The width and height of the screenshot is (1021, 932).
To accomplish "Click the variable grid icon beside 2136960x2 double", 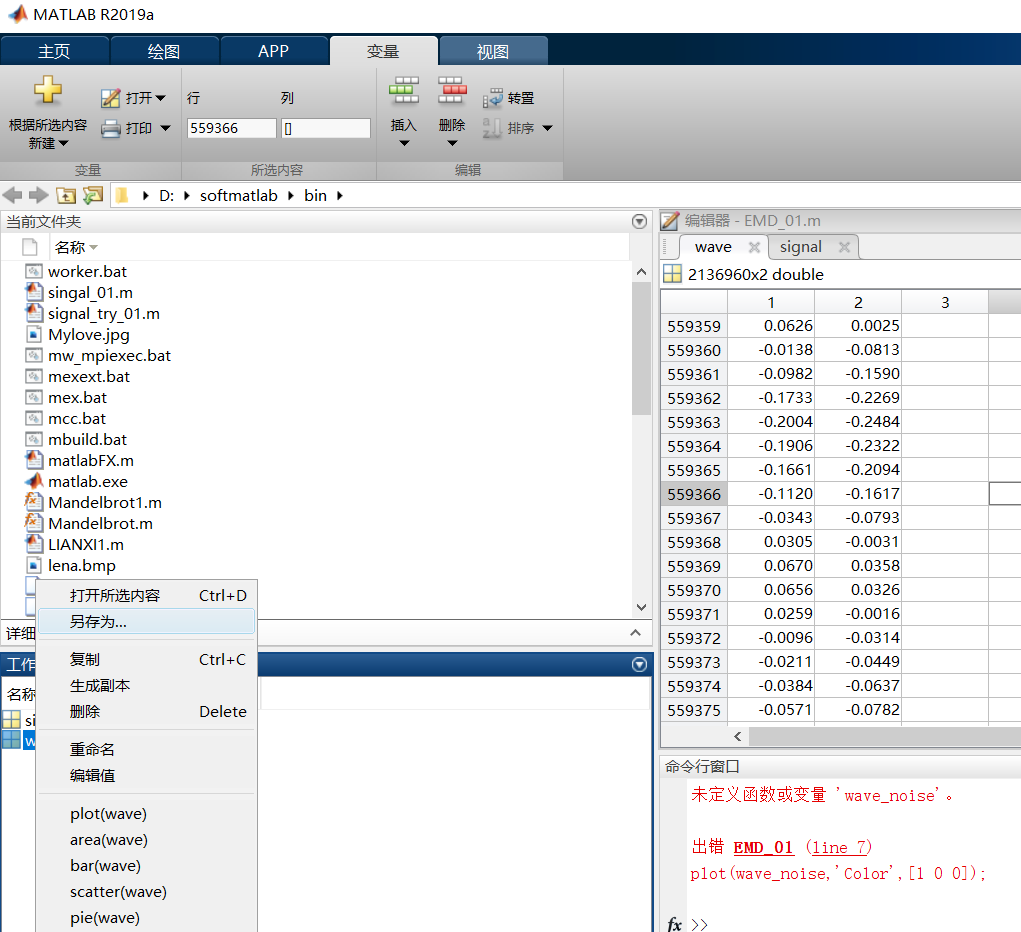I will pos(673,274).
